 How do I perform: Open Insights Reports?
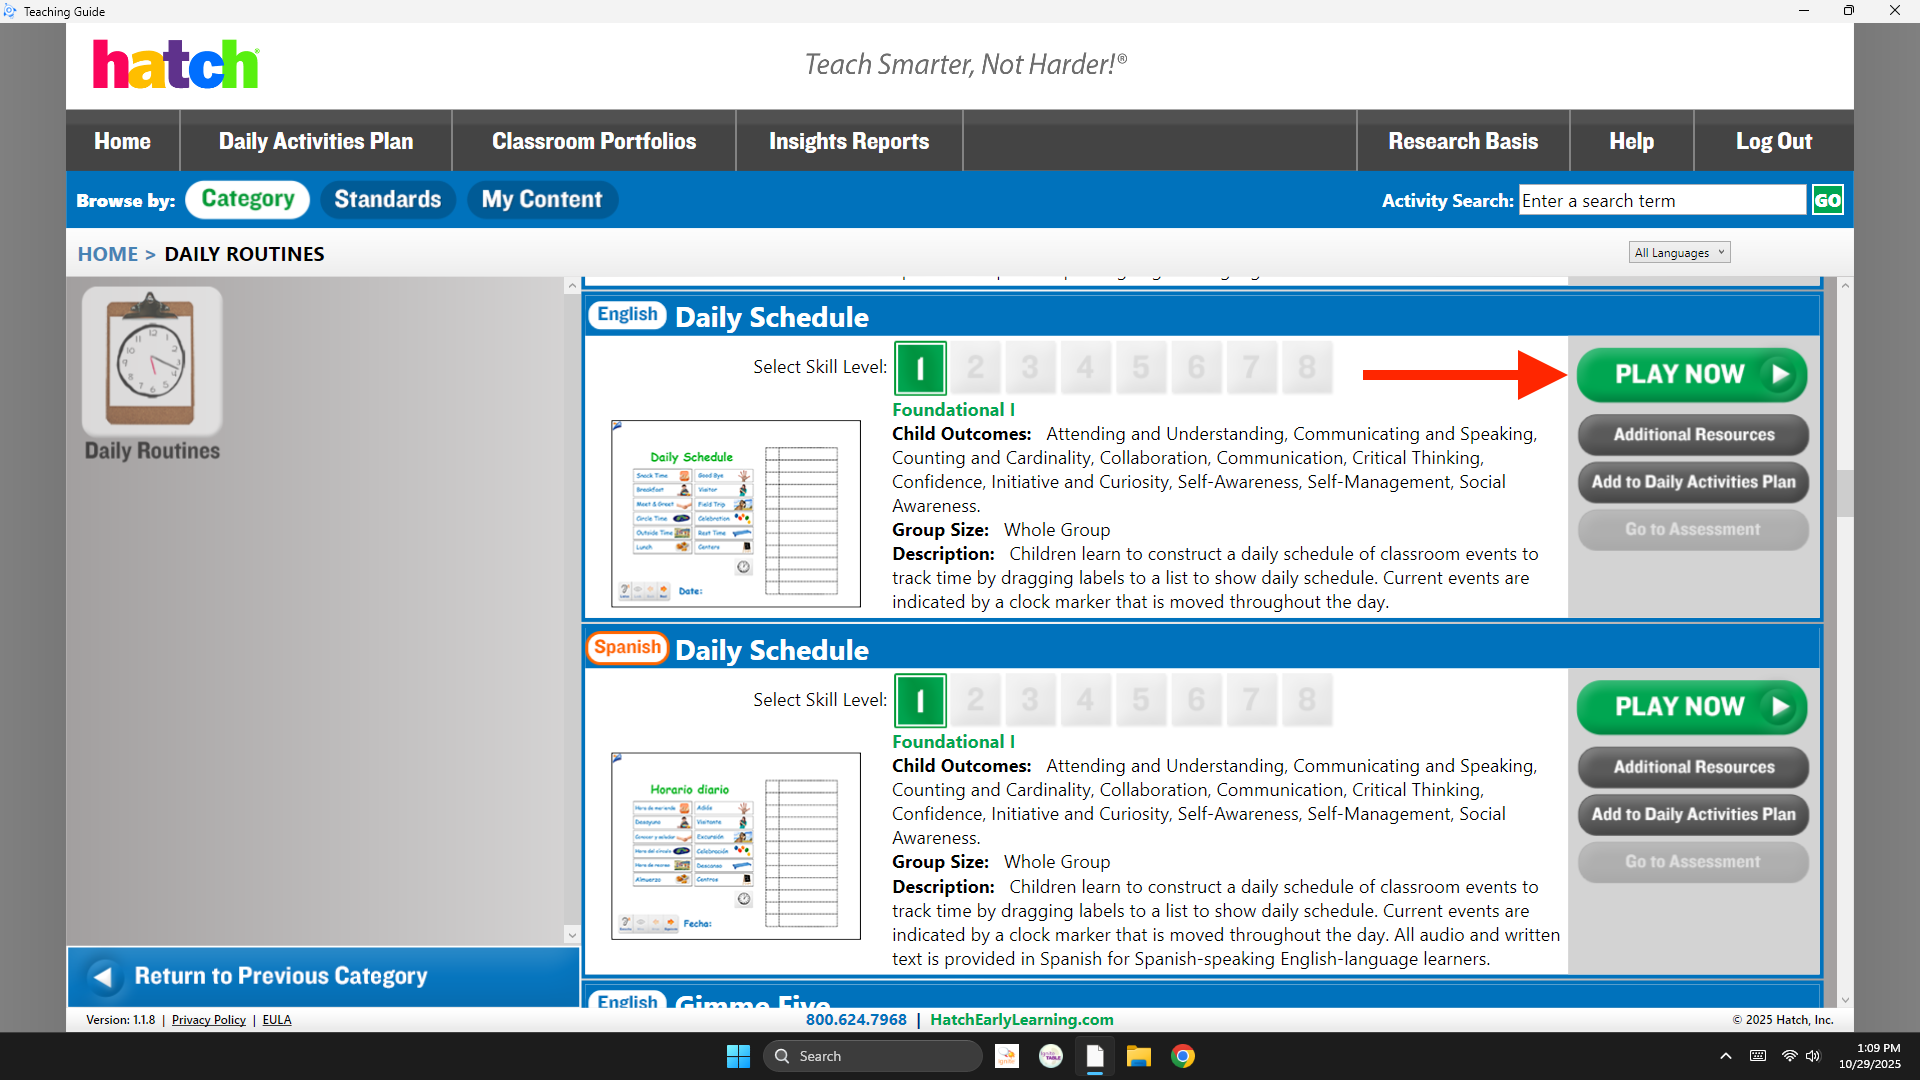tap(849, 141)
